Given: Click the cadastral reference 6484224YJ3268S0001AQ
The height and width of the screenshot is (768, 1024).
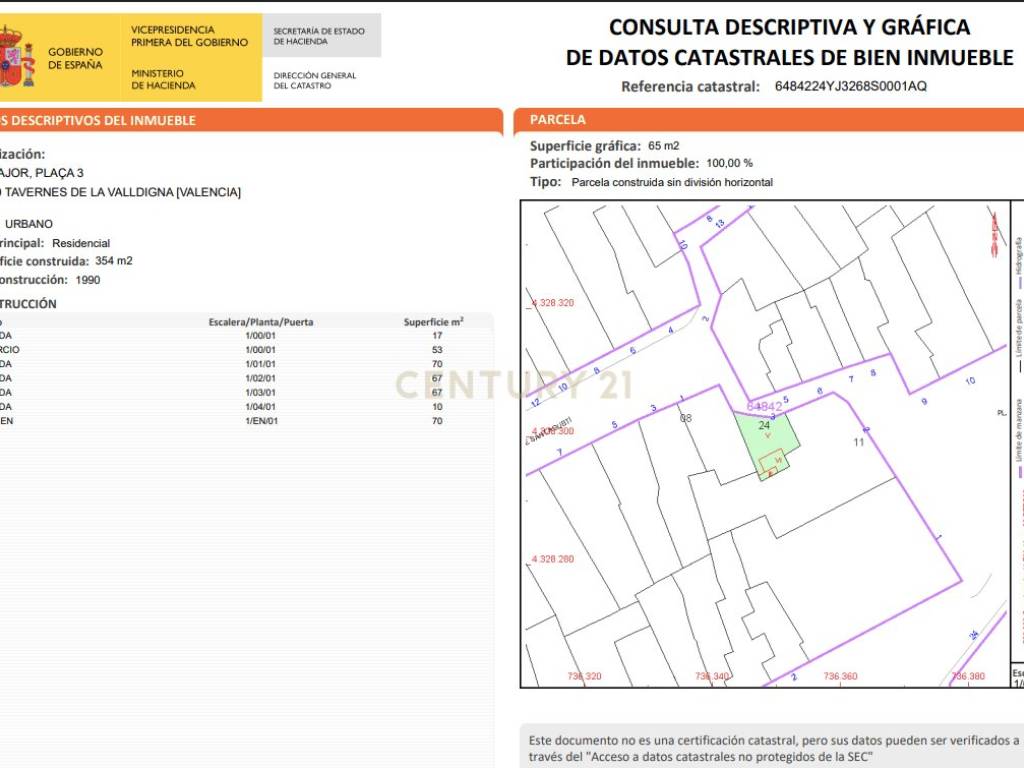Looking at the screenshot, I should [x=850, y=86].
